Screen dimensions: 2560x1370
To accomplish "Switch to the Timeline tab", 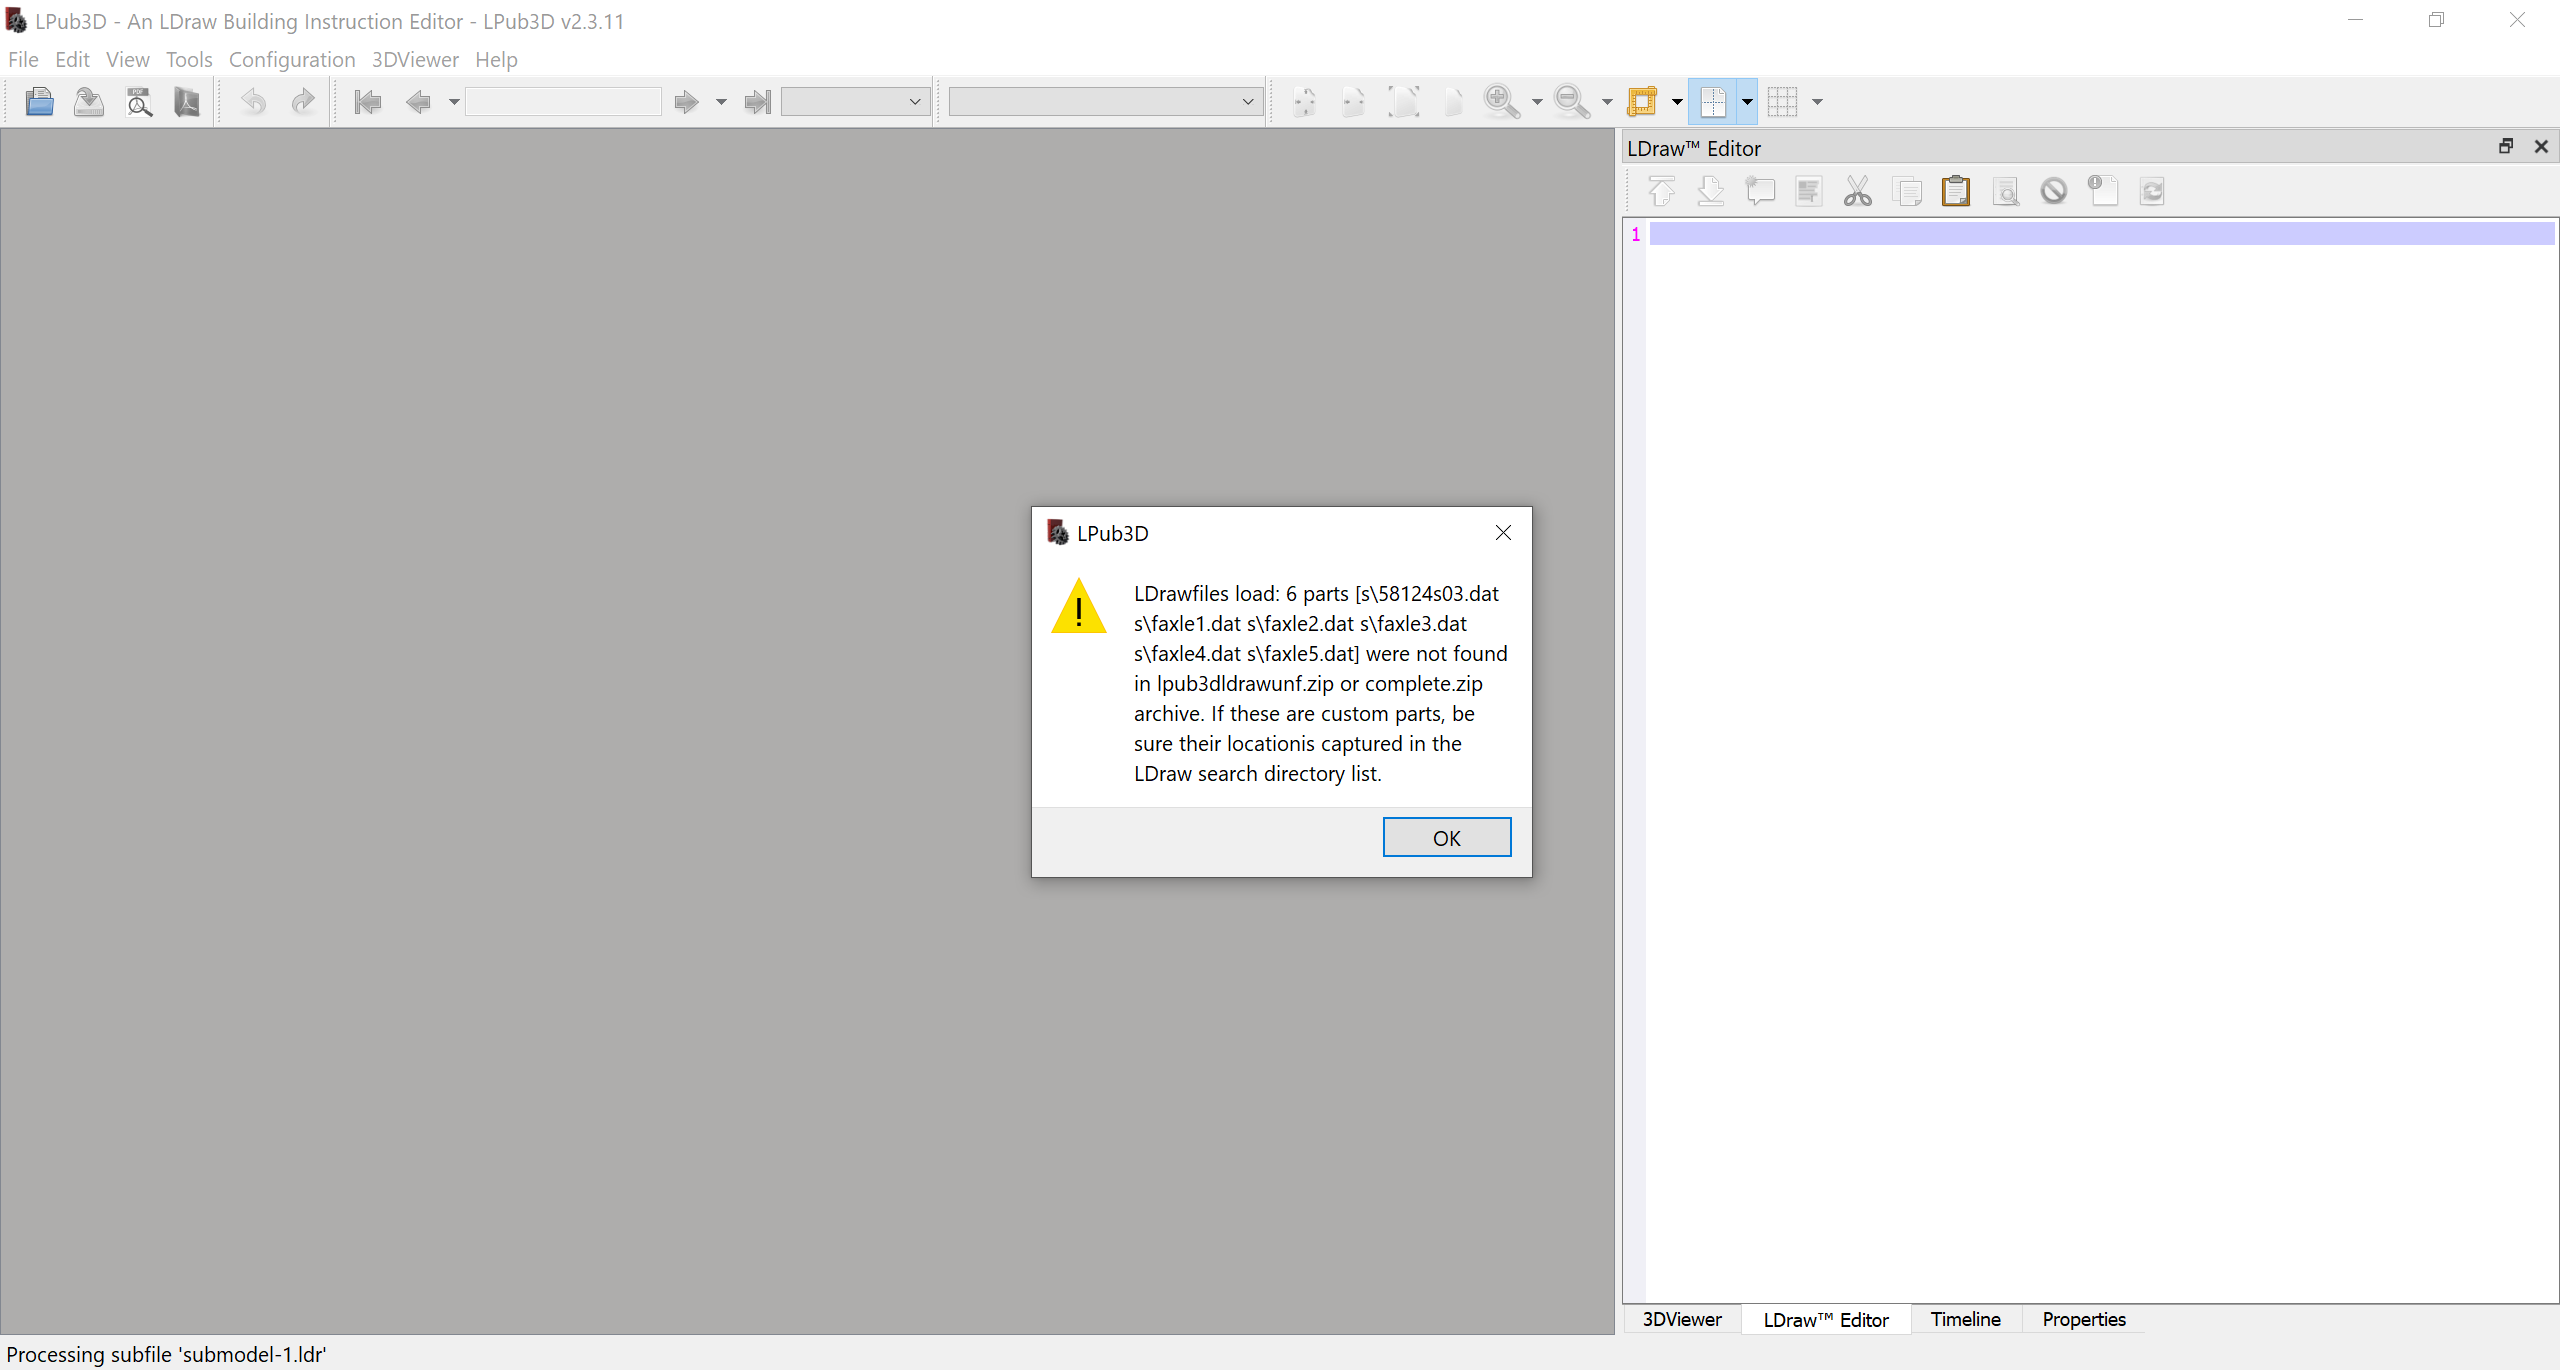I will tap(1965, 1319).
